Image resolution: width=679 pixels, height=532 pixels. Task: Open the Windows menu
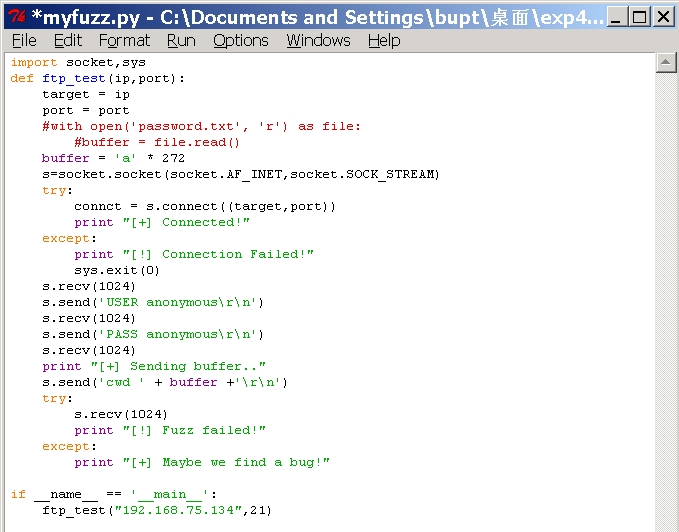click(x=318, y=40)
